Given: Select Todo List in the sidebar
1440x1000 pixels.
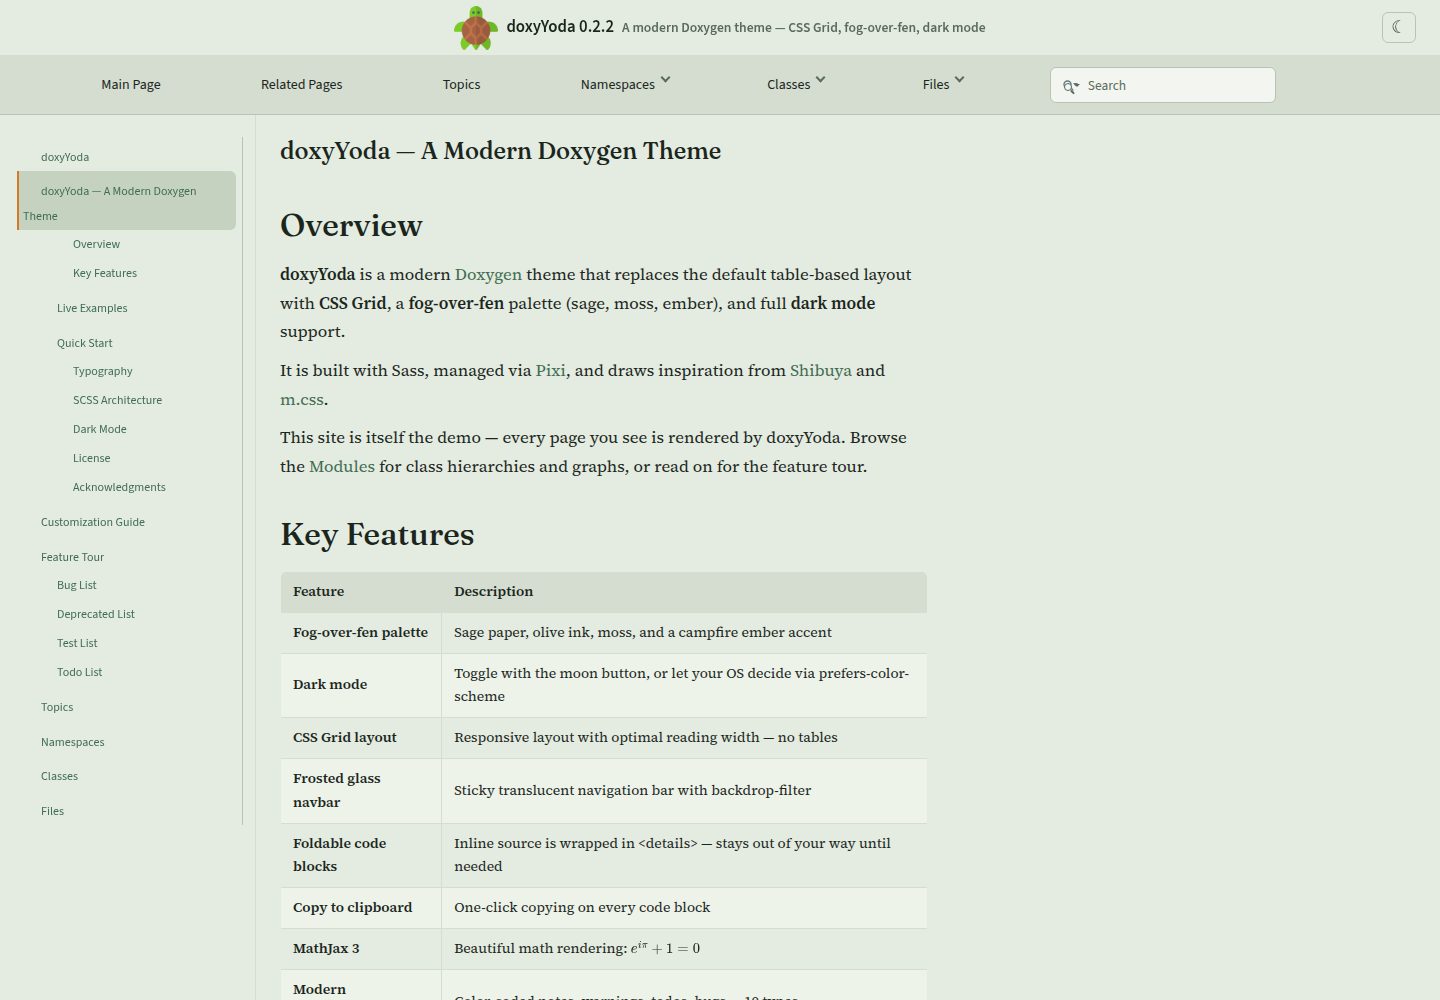Looking at the screenshot, I should click(x=80, y=672).
